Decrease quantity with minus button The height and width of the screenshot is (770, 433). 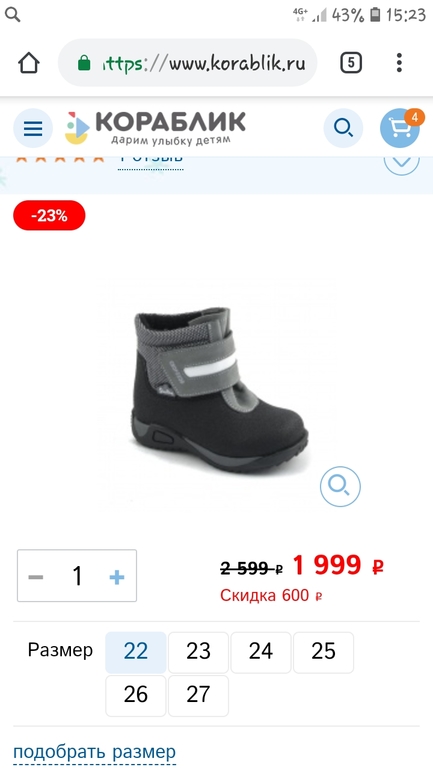point(36,577)
